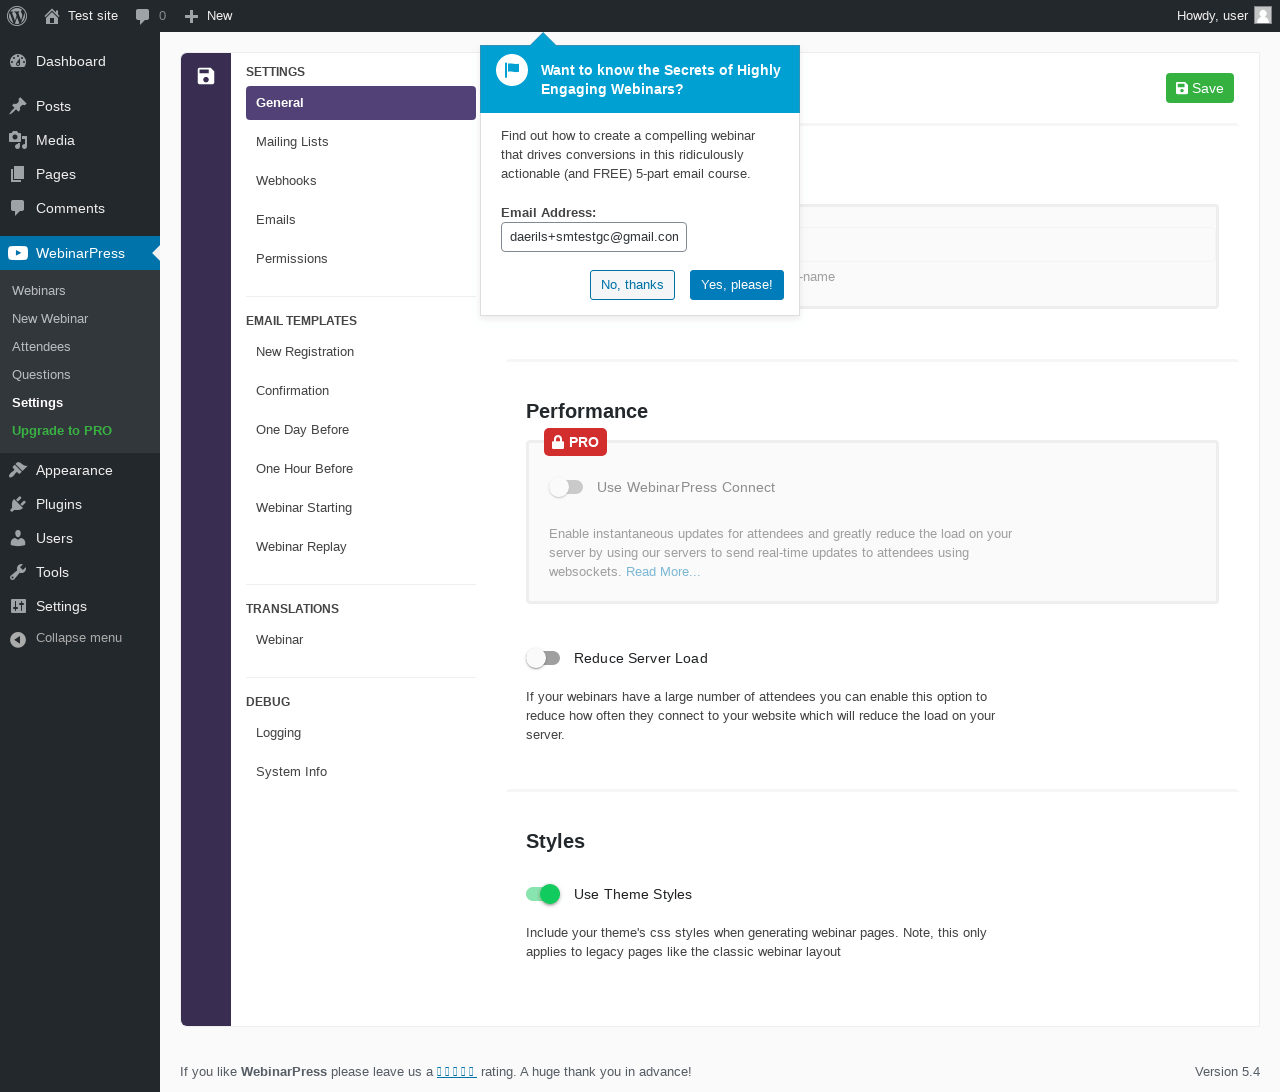Click the WordPress Settings sliders icon
This screenshot has height=1092, width=1280.
click(x=18, y=606)
